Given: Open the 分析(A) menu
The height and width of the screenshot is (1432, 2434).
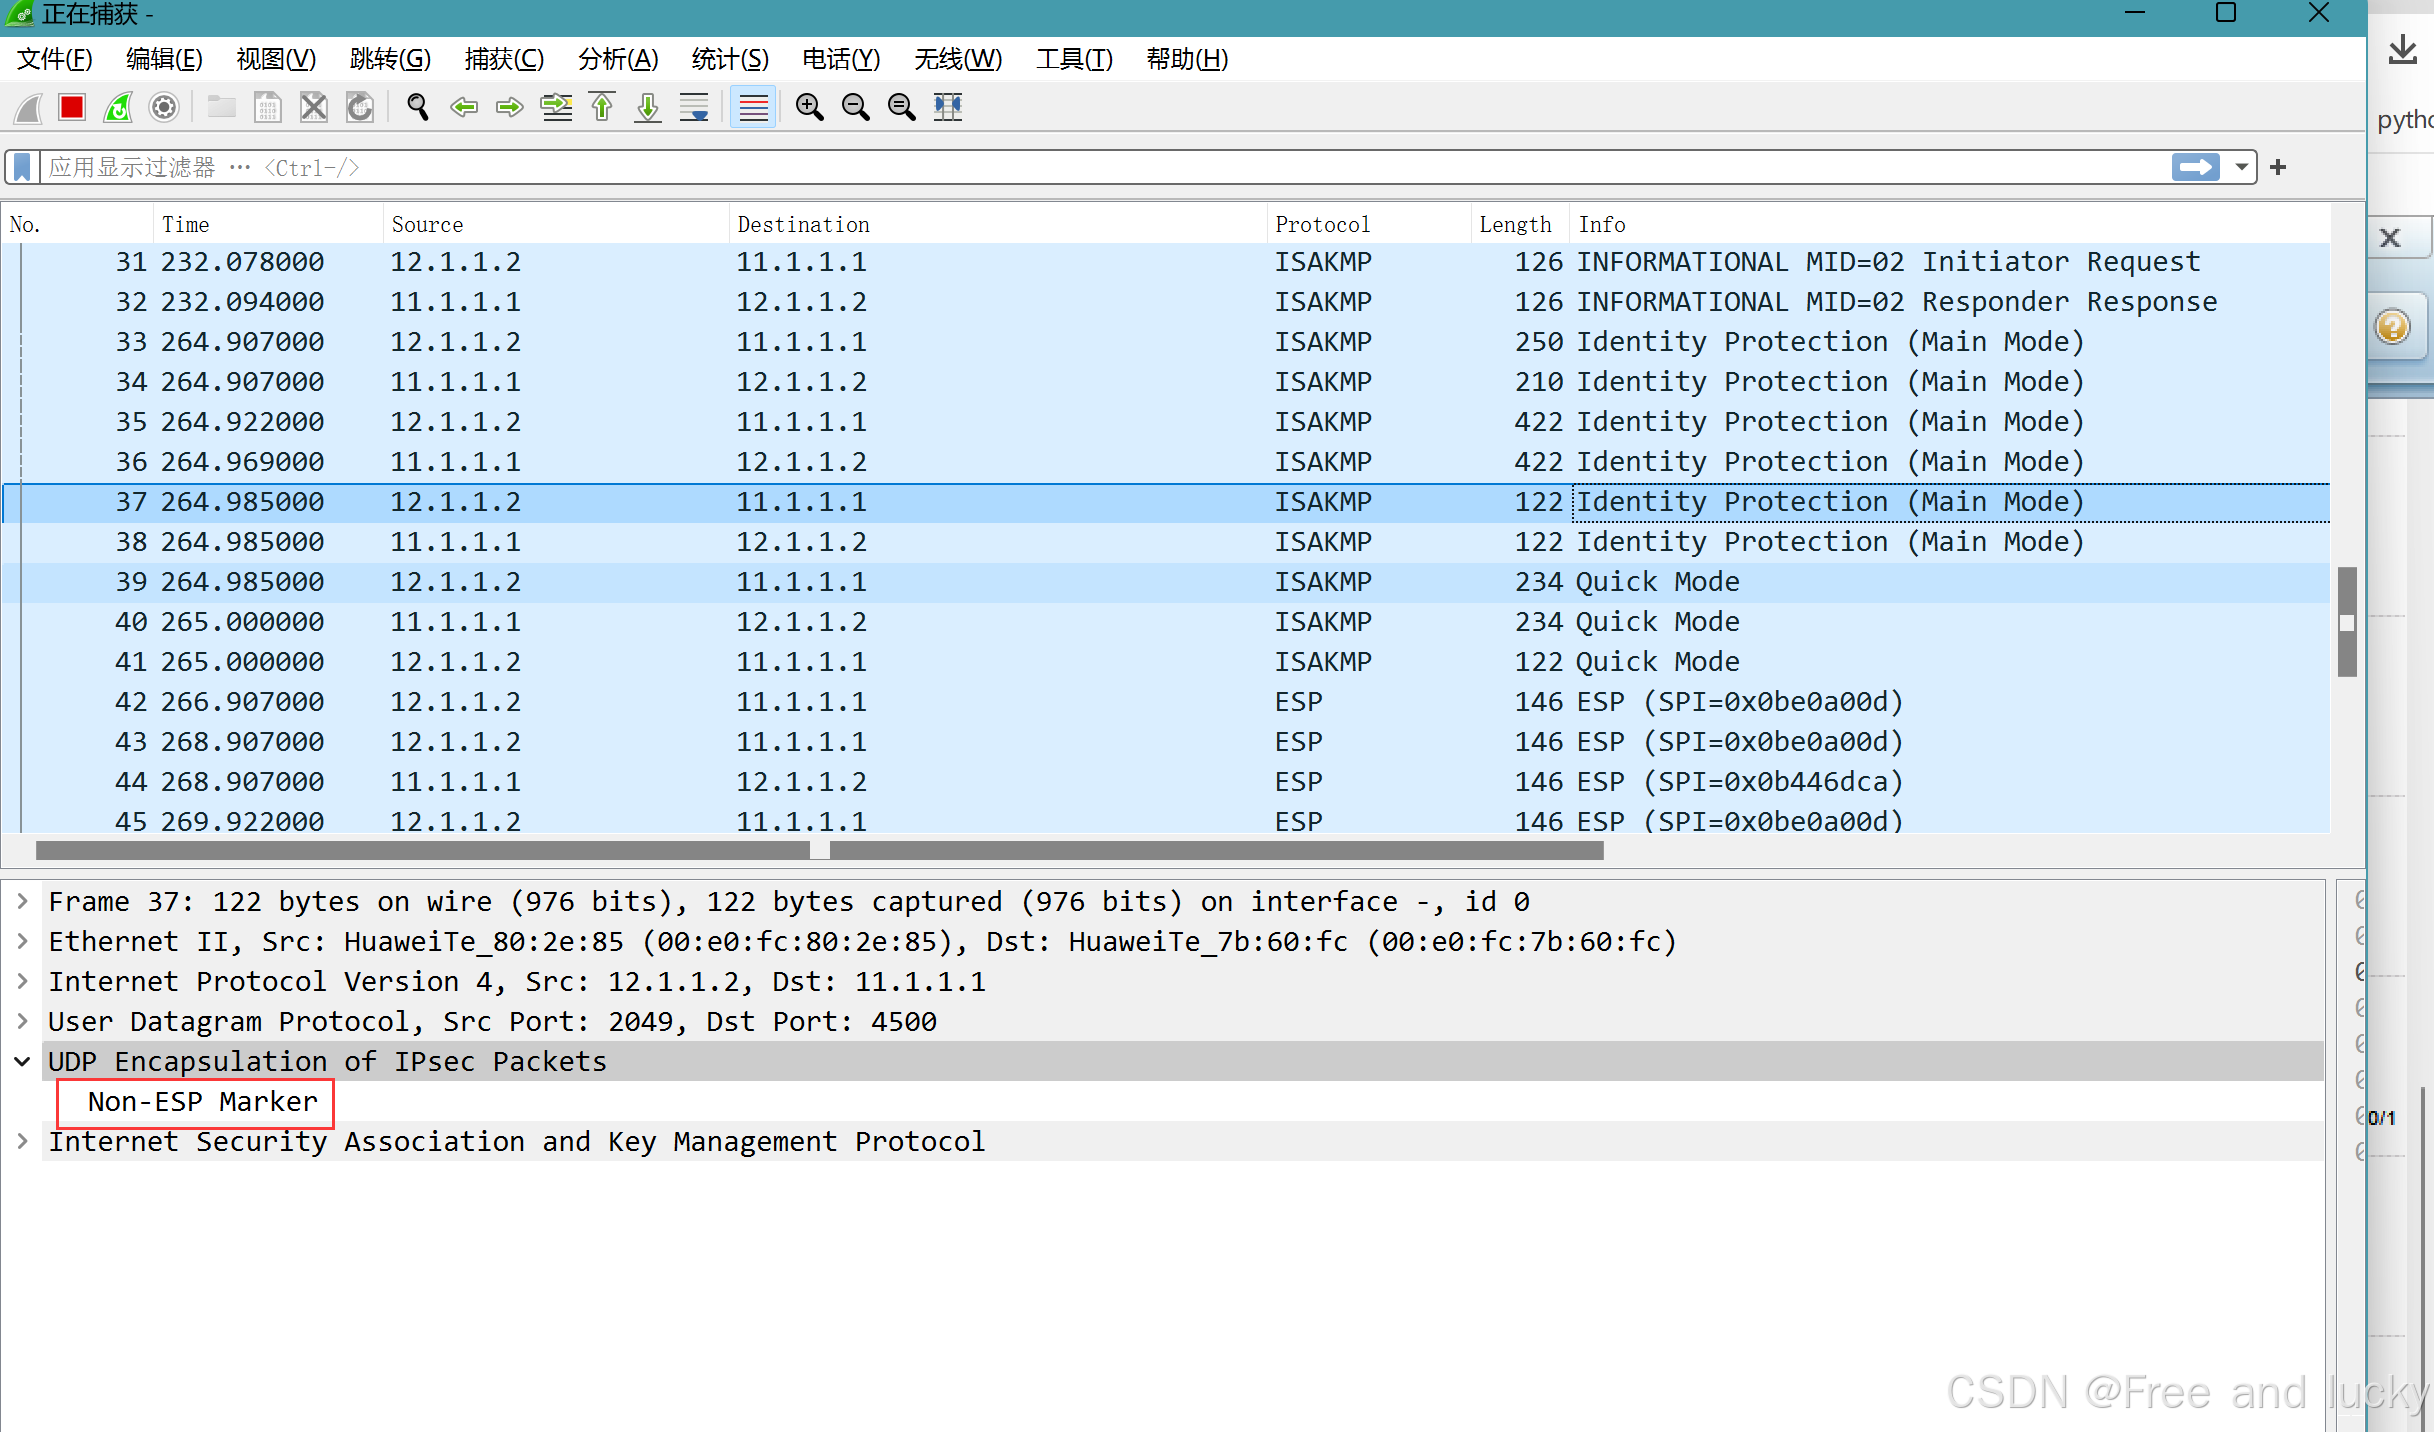Looking at the screenshot, I should point(617,59).
